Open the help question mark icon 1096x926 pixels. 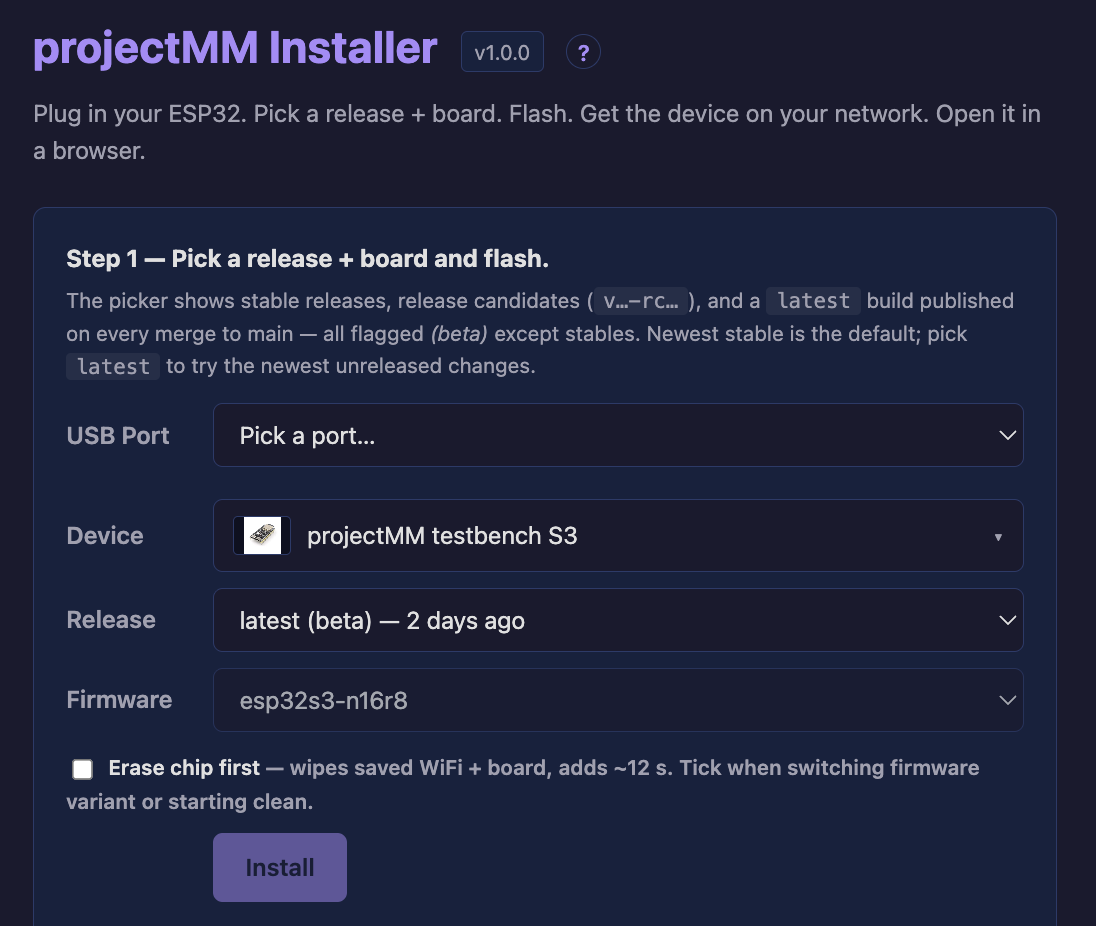[583, 52]
